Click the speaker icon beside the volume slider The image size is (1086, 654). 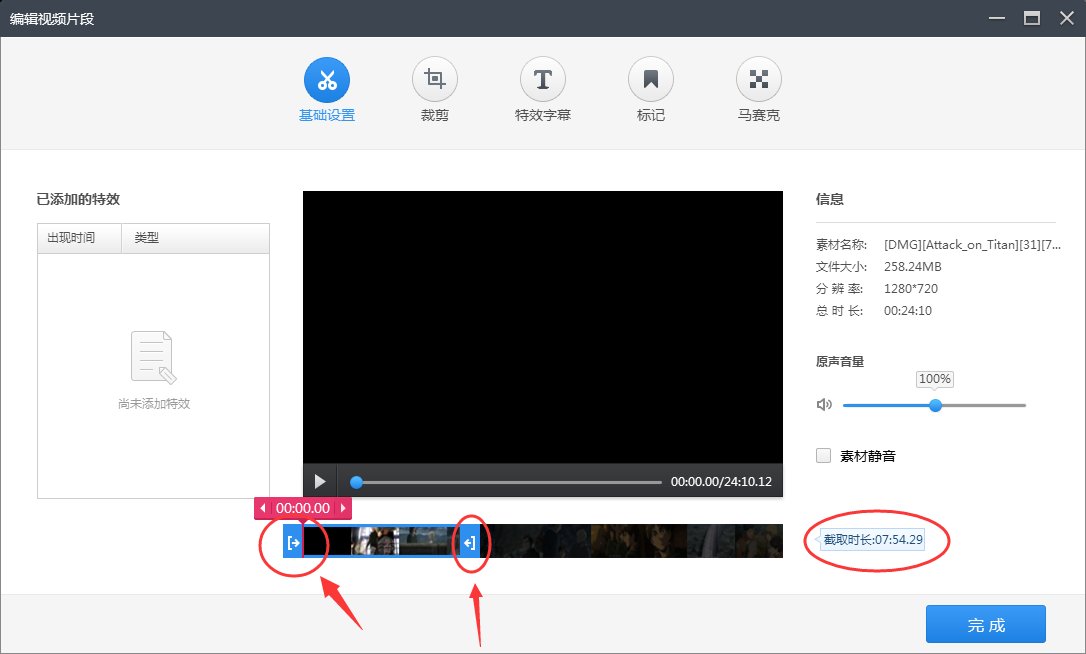pyautogui.click(x=822, y=404)
